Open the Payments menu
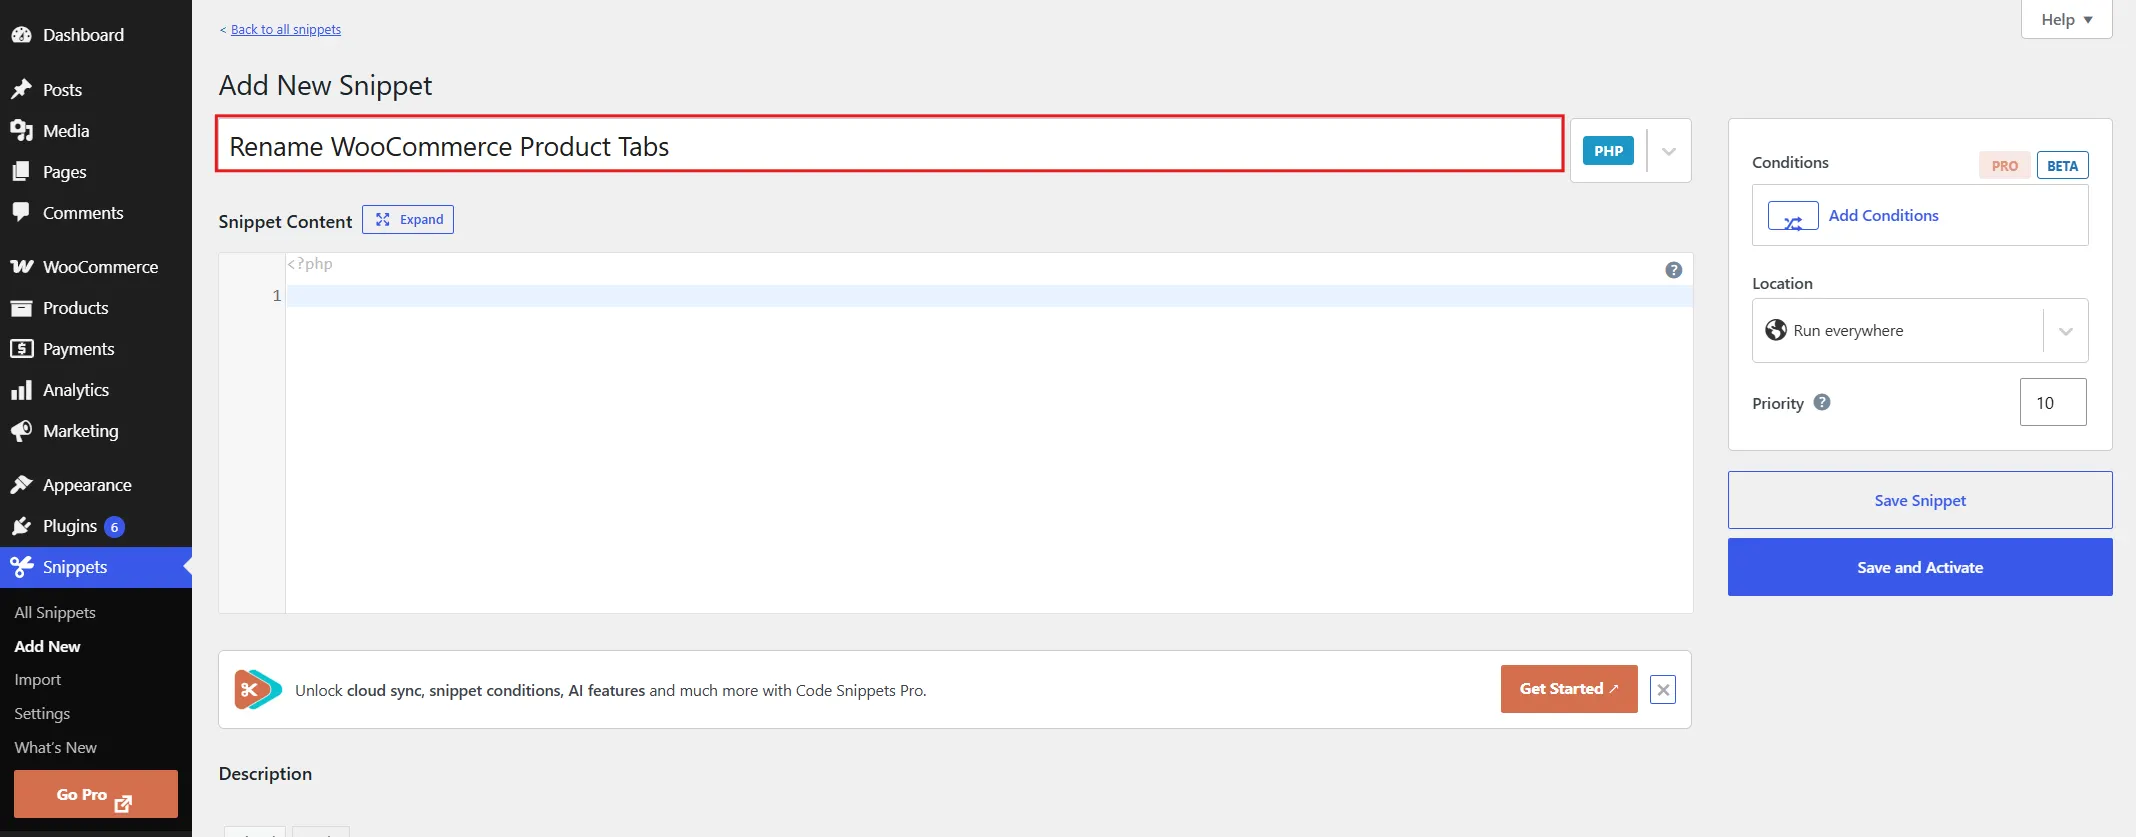This screenshot has width=2136, height=837. pyautogui.click(x=96, y=349)
